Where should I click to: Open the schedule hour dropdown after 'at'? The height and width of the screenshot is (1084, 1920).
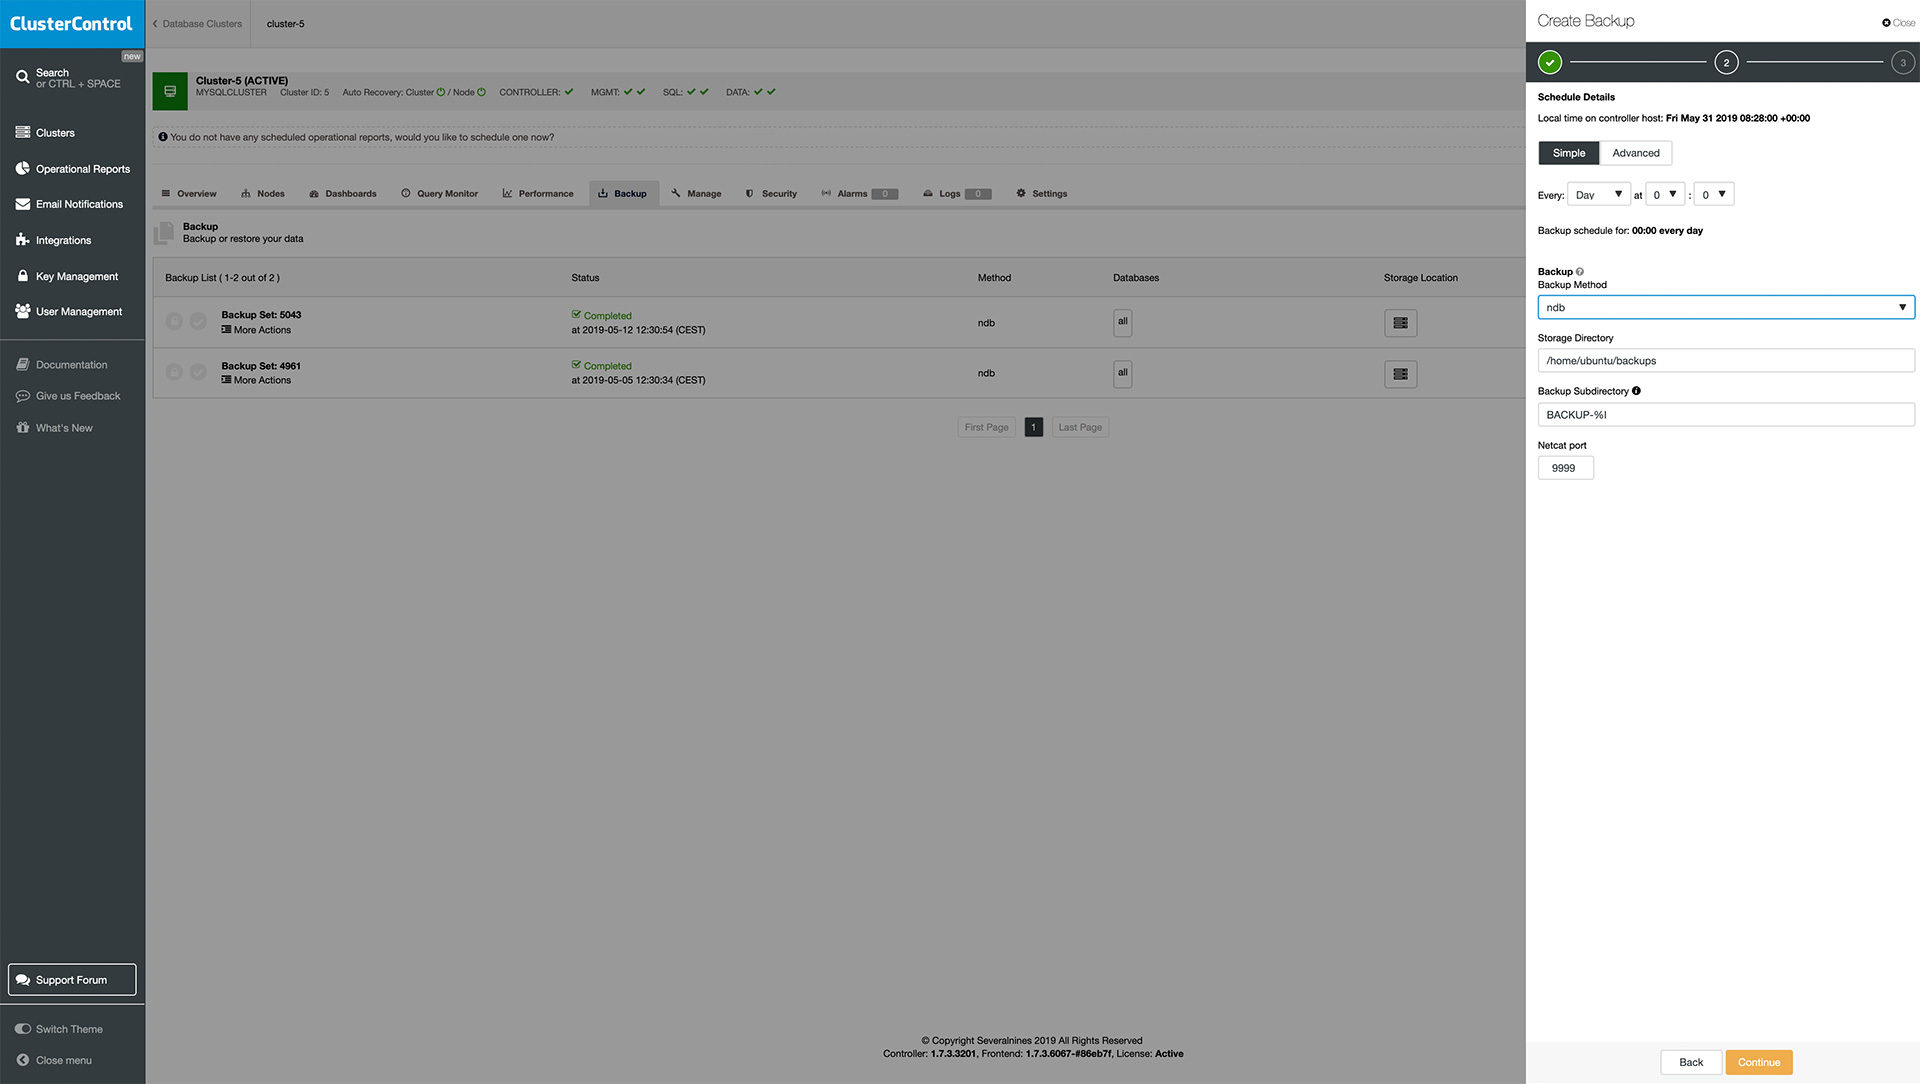click(1664, 195)
